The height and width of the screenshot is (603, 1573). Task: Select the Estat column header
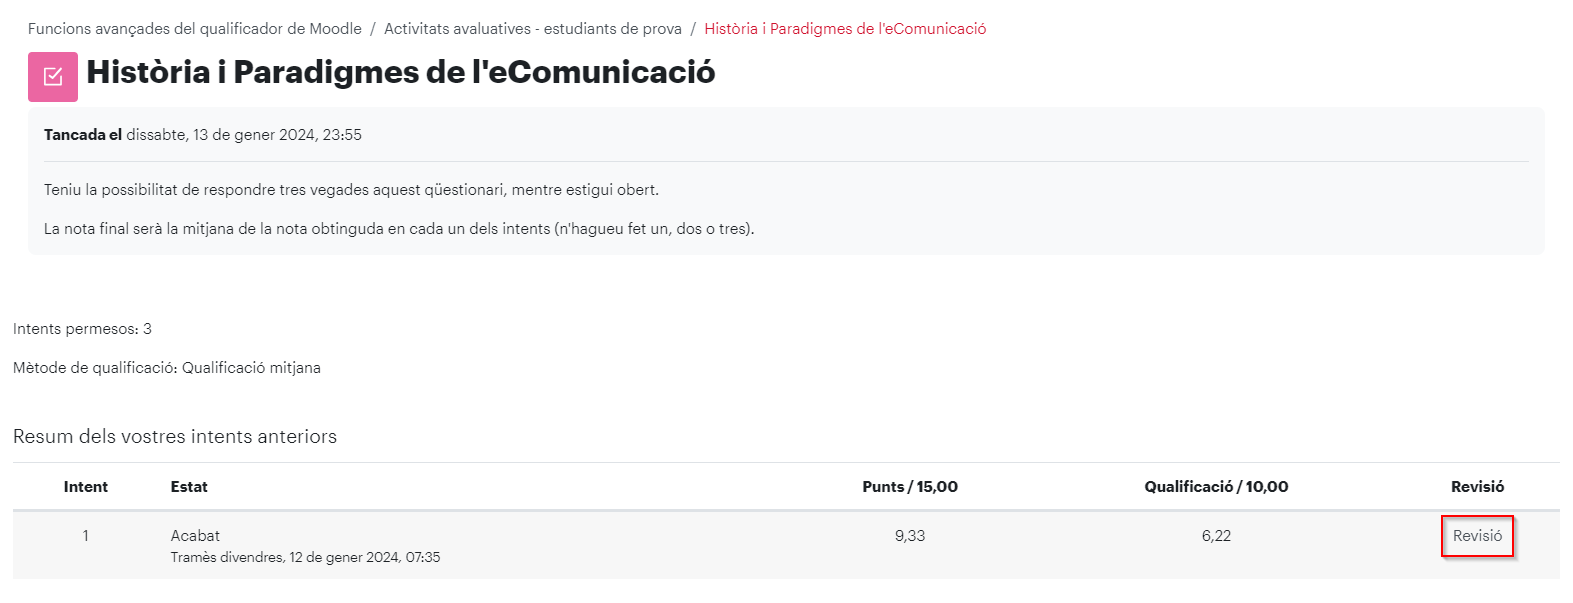pos(189,487)
